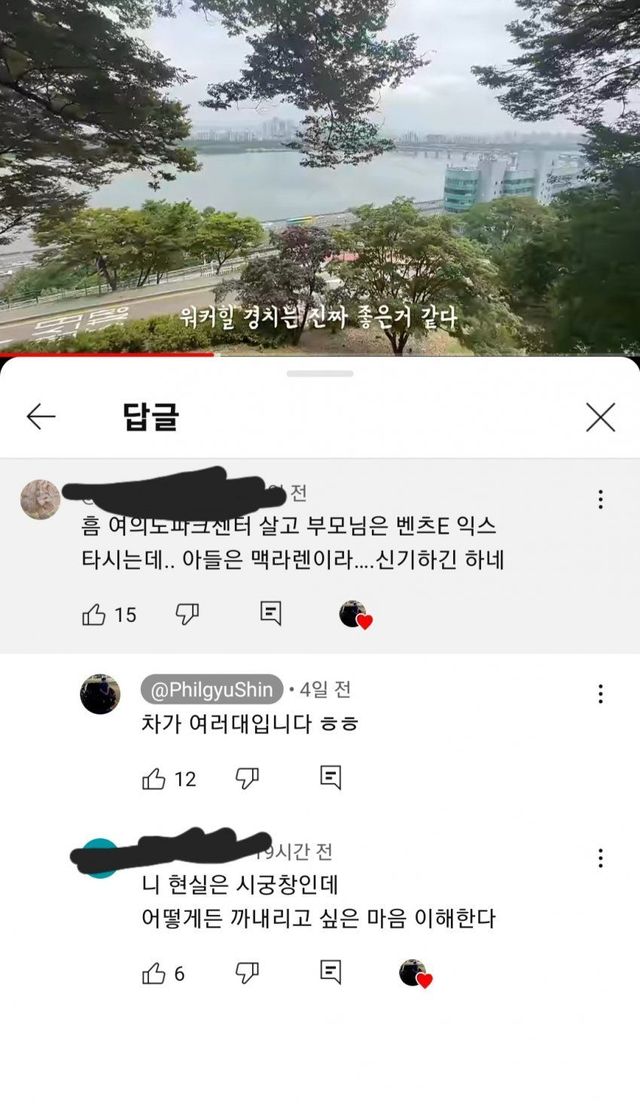Image resolution: width=640 pixels, height=1113 pixels.
Task: Open options menu for the top comment
Action: pos(600,499)
